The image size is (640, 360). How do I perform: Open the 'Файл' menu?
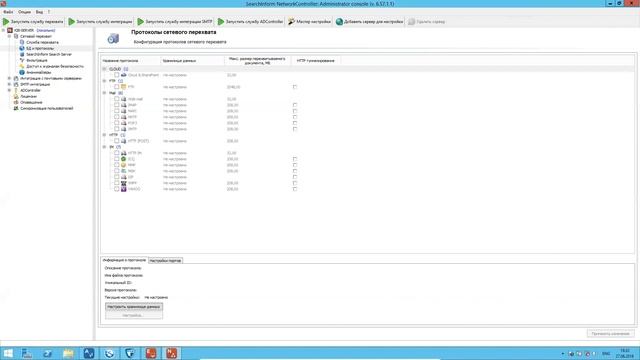tap(8, 12)
